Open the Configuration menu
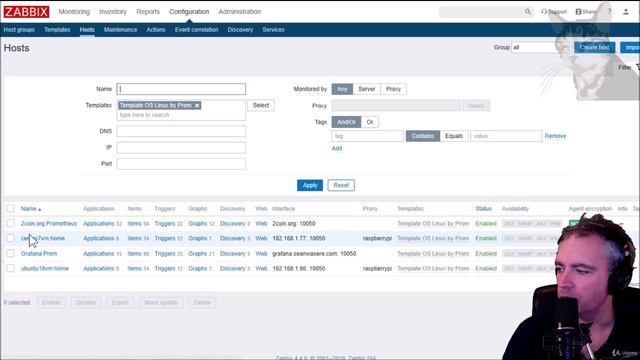The image size is (640, 360). [x=189, y=12]
